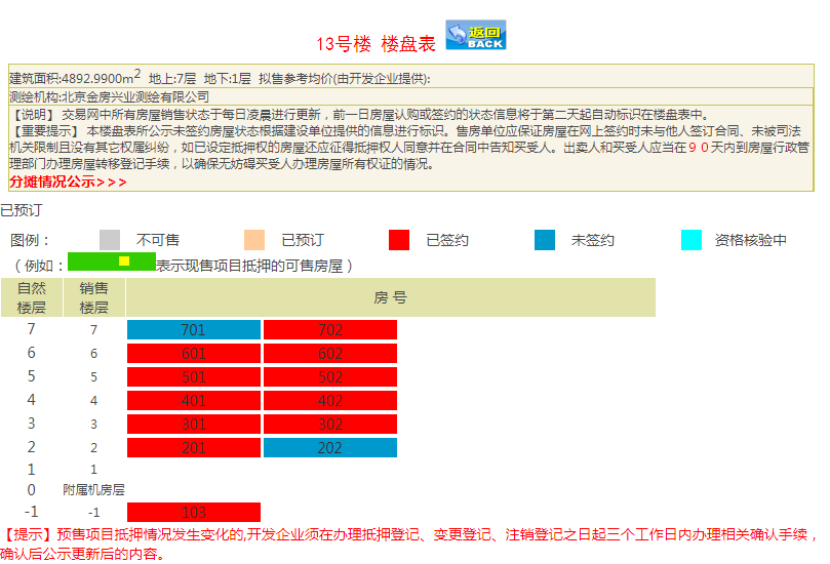Click the 资格核验中 legend label

coord(751,240)
